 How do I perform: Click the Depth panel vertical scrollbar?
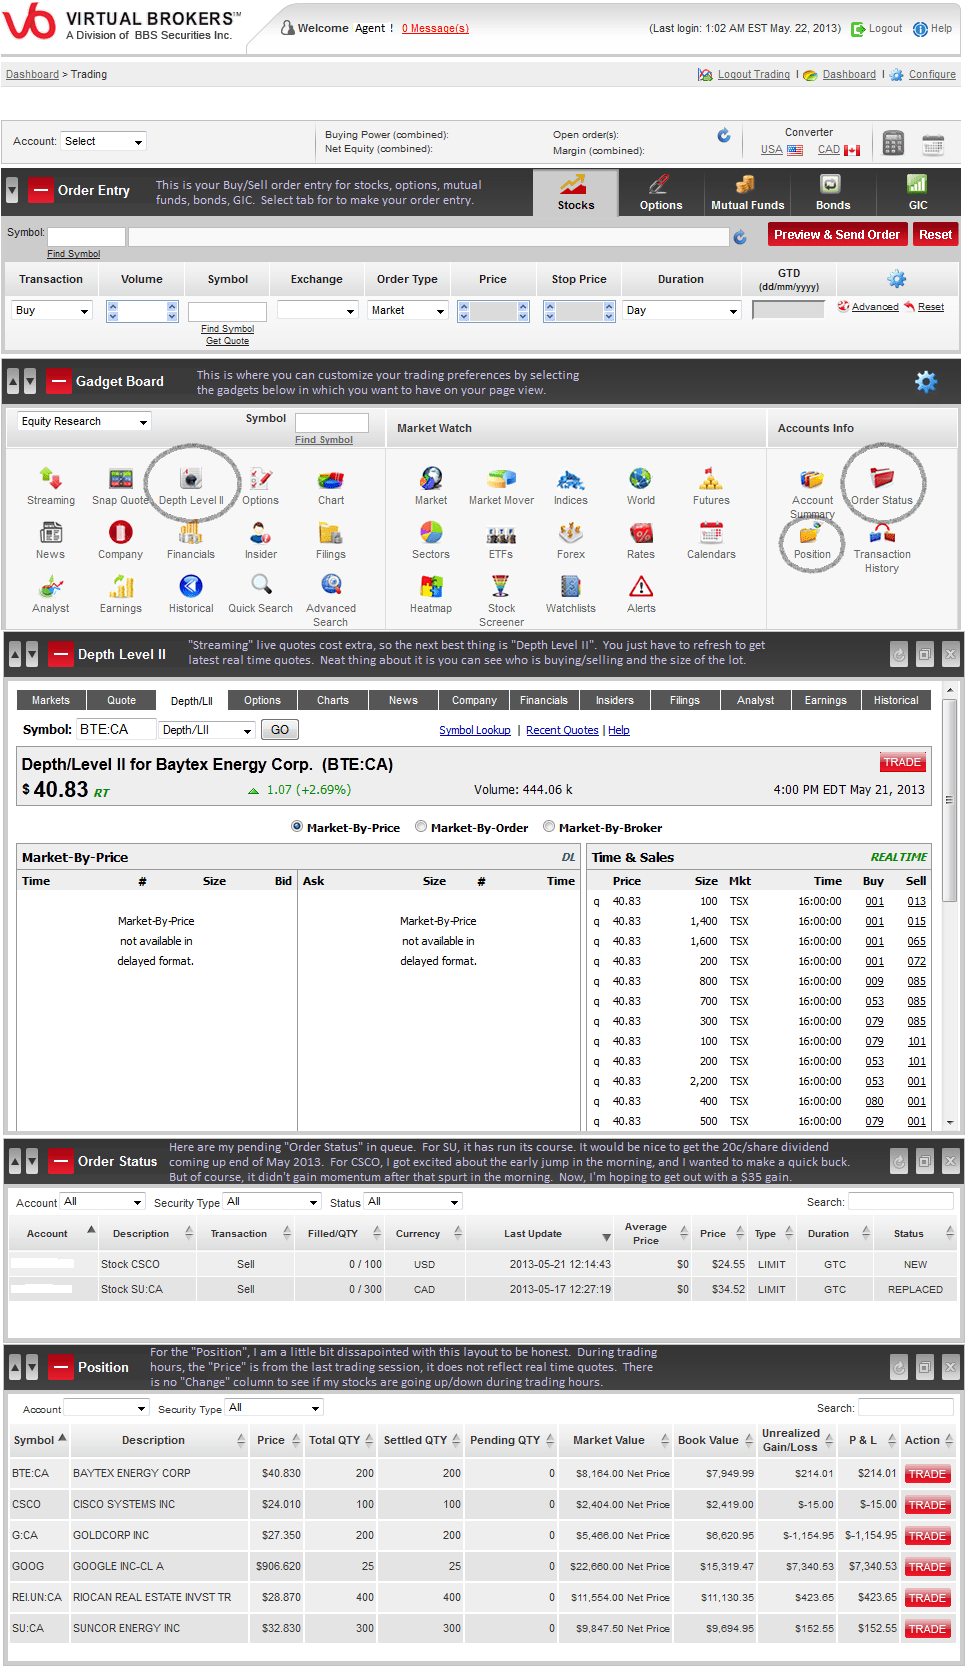tap(950, 801)
